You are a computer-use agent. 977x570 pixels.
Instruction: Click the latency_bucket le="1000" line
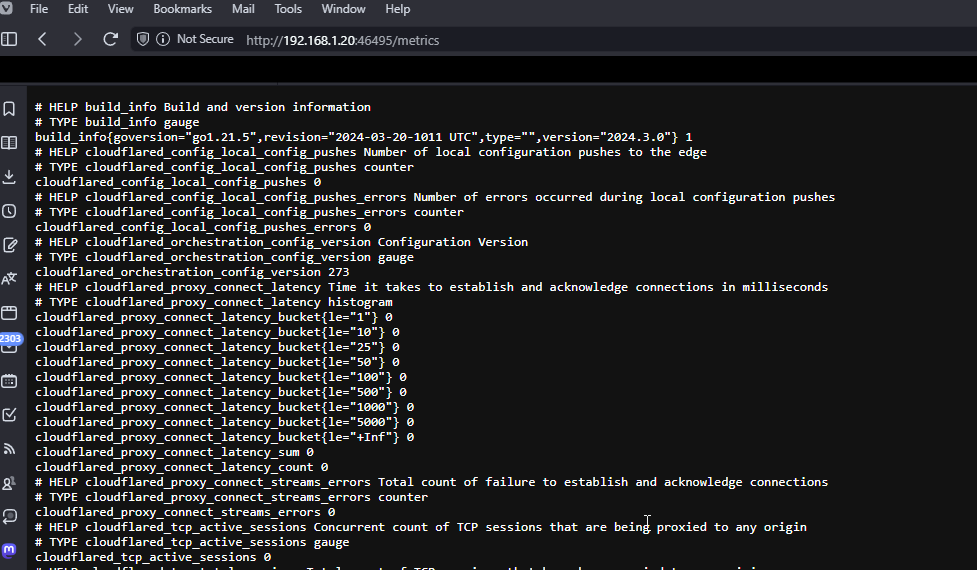click(x=224, y=407)
